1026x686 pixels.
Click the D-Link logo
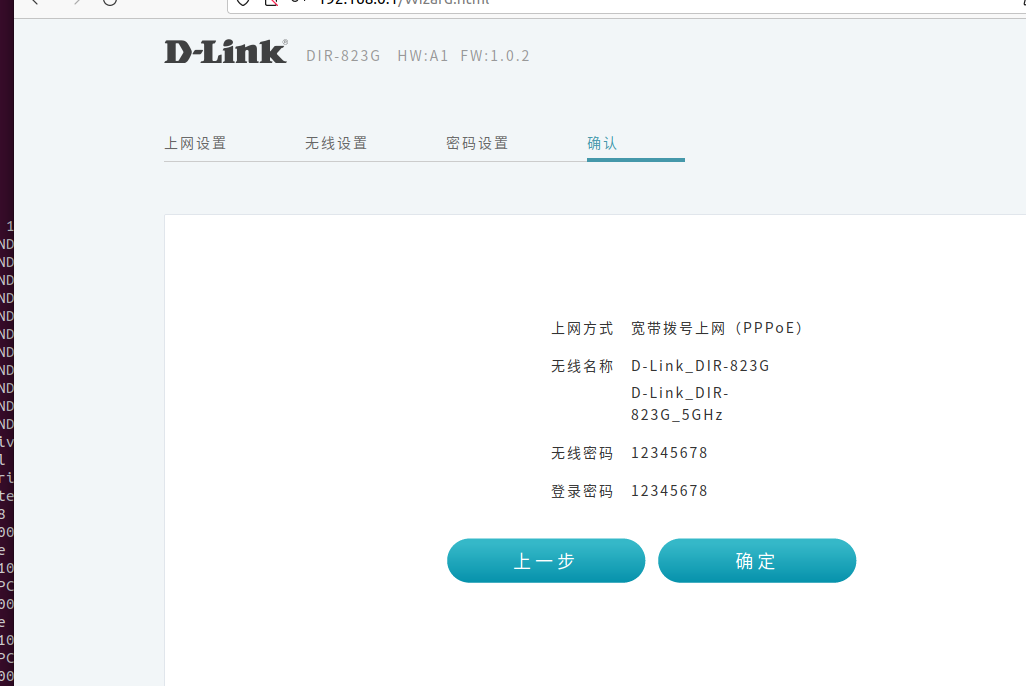pyautogui.click(x=226, y=52)
